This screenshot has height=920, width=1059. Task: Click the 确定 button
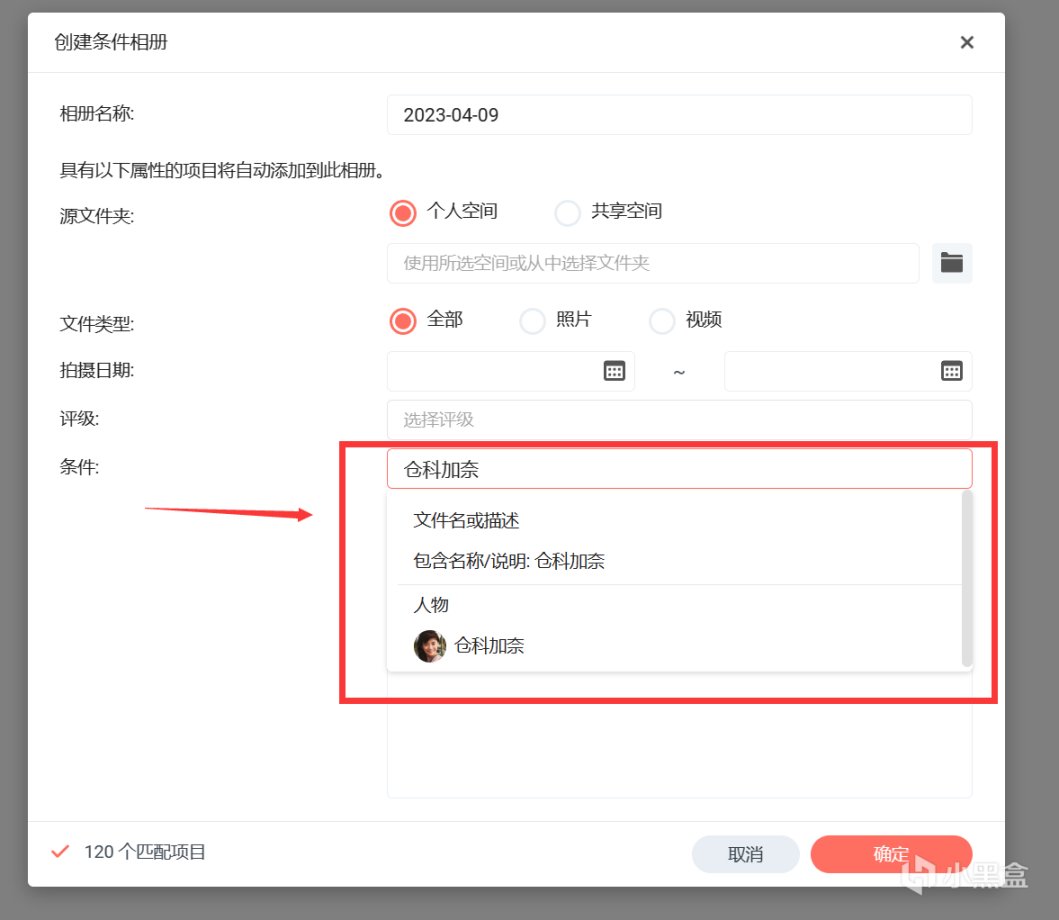pyautogui.click(x=891, y=854)
